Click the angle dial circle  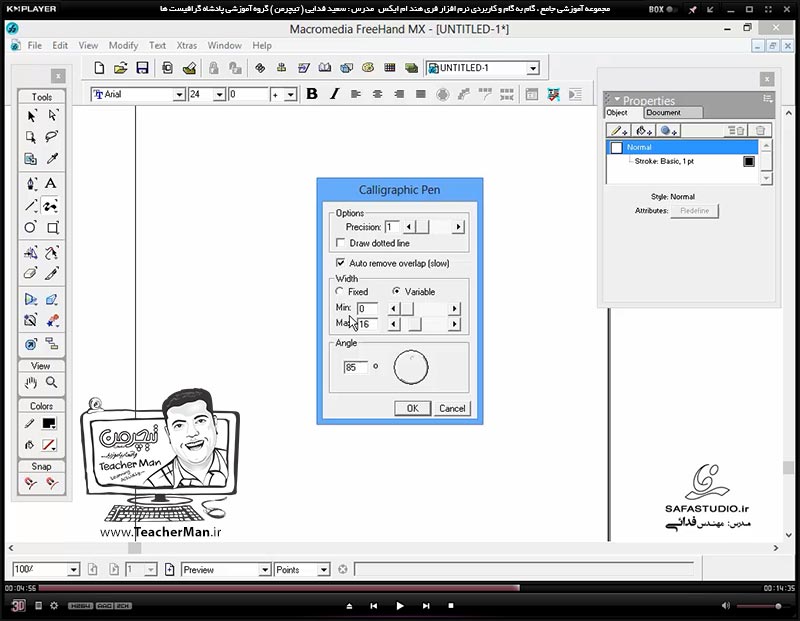411,367
